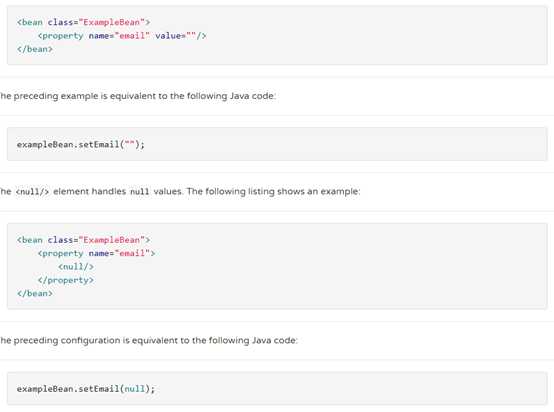Screen dimensions: 554x412
Task: Click sentence 'preceding example is equivalent to the following Java code'
Action: 144,96
